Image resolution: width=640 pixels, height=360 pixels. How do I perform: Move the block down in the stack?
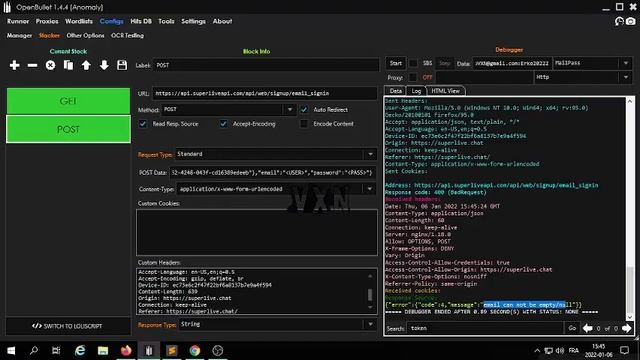pyautogui.click(x=104, y=65)
